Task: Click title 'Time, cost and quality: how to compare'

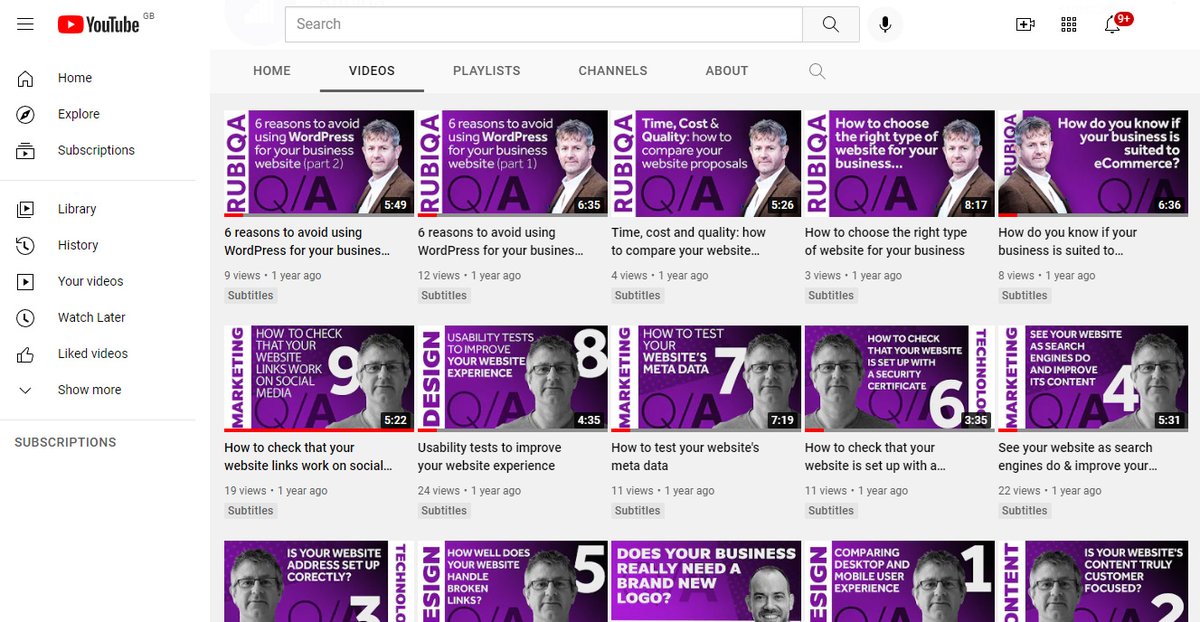Action: (x=689, y=241)
